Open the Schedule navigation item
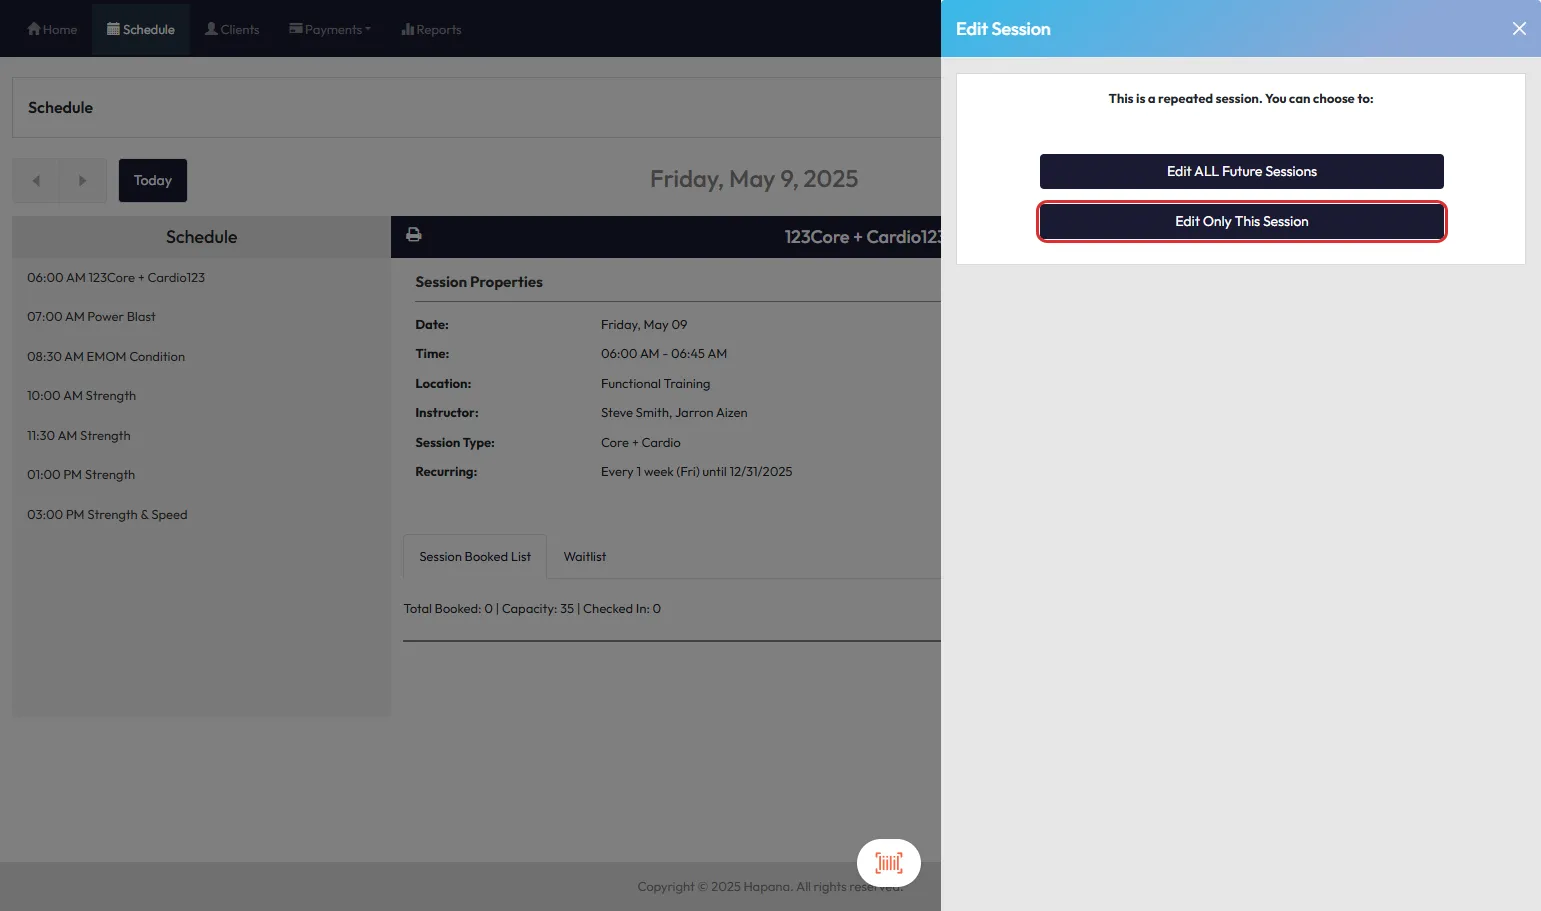 coord(141,29)
